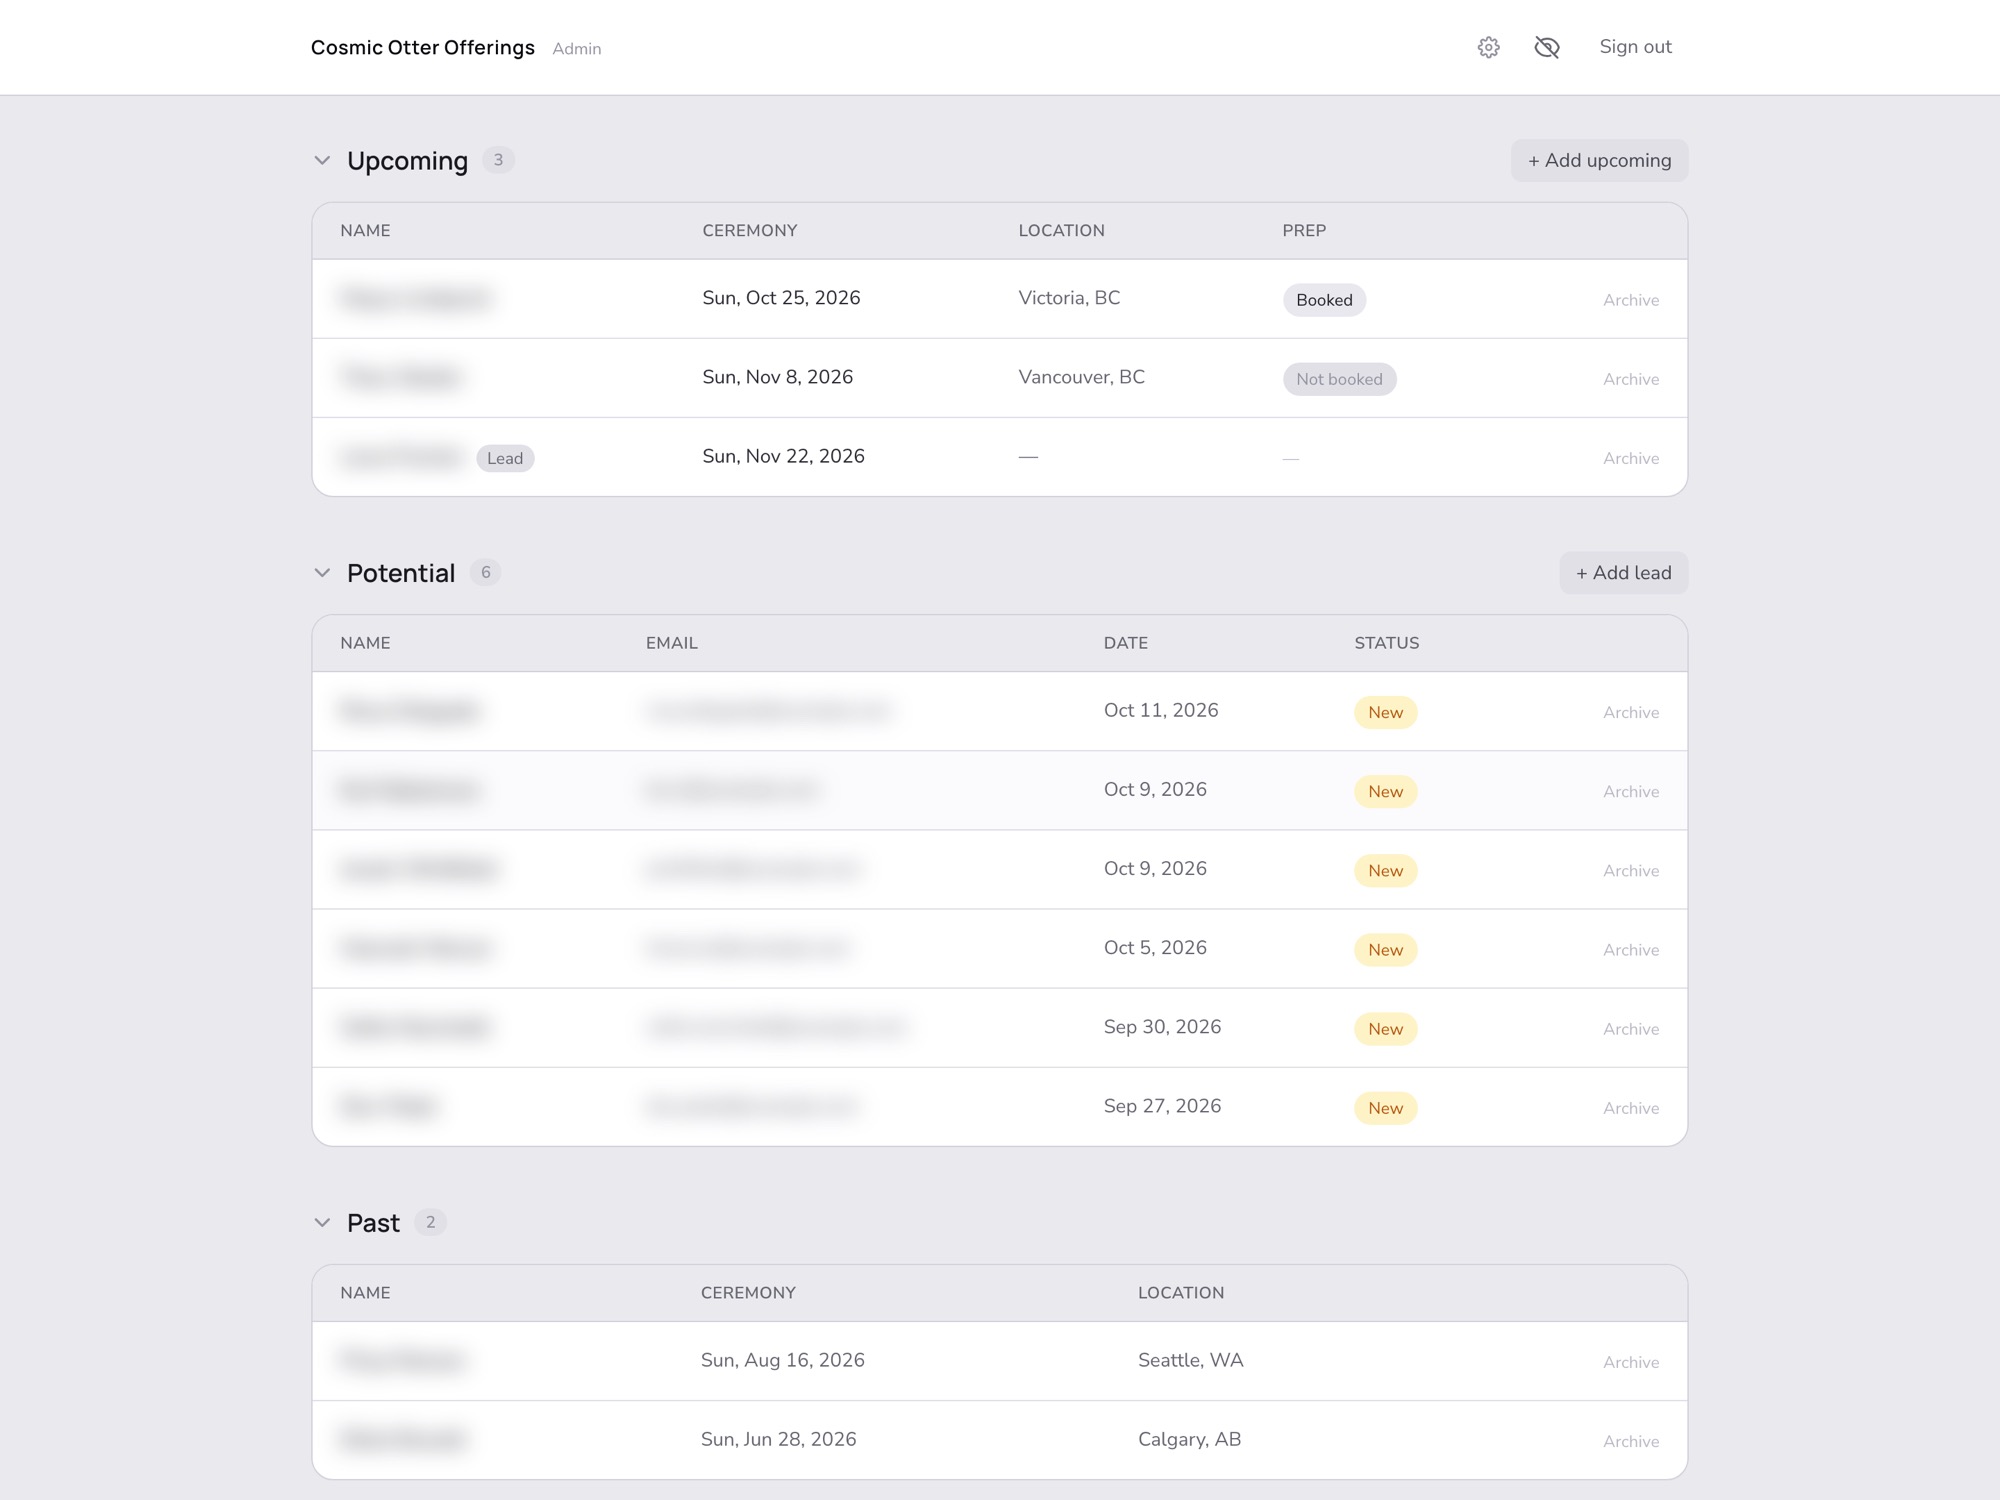Select the 'Sun, Nov 8, 2026' cell
Screen dimensions: 2000x1500
pos(777,377)
